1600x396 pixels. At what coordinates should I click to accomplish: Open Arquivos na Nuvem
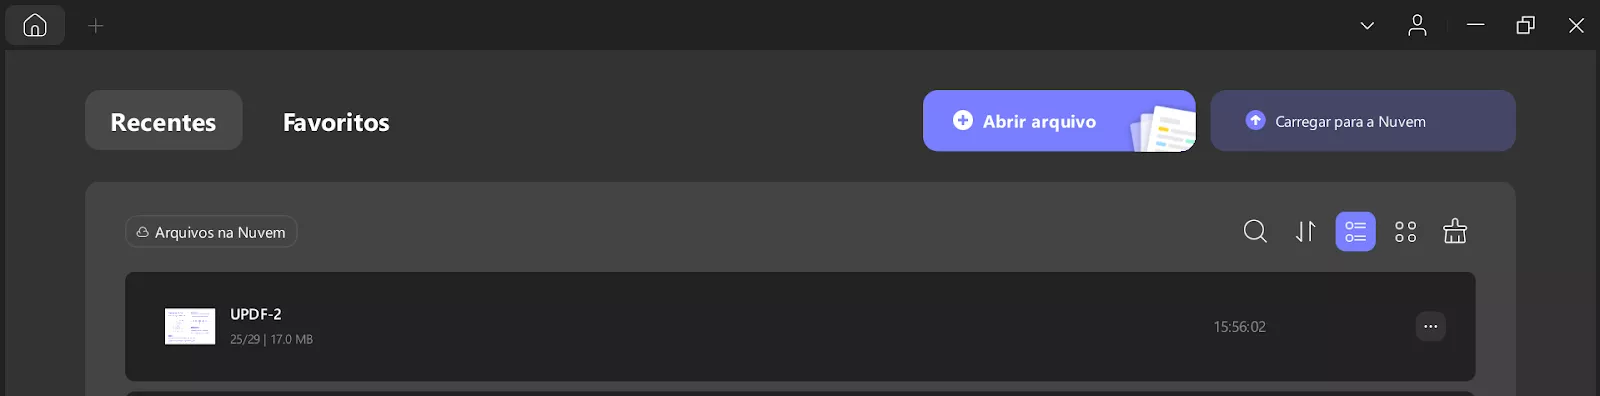pyautogui.click(x=211, y=232)
